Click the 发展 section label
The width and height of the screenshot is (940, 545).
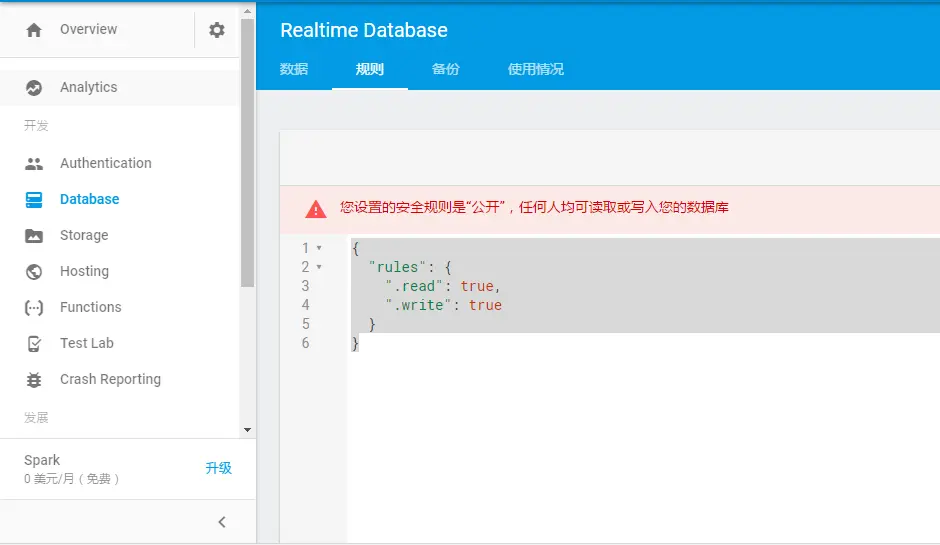click(36, 417)
